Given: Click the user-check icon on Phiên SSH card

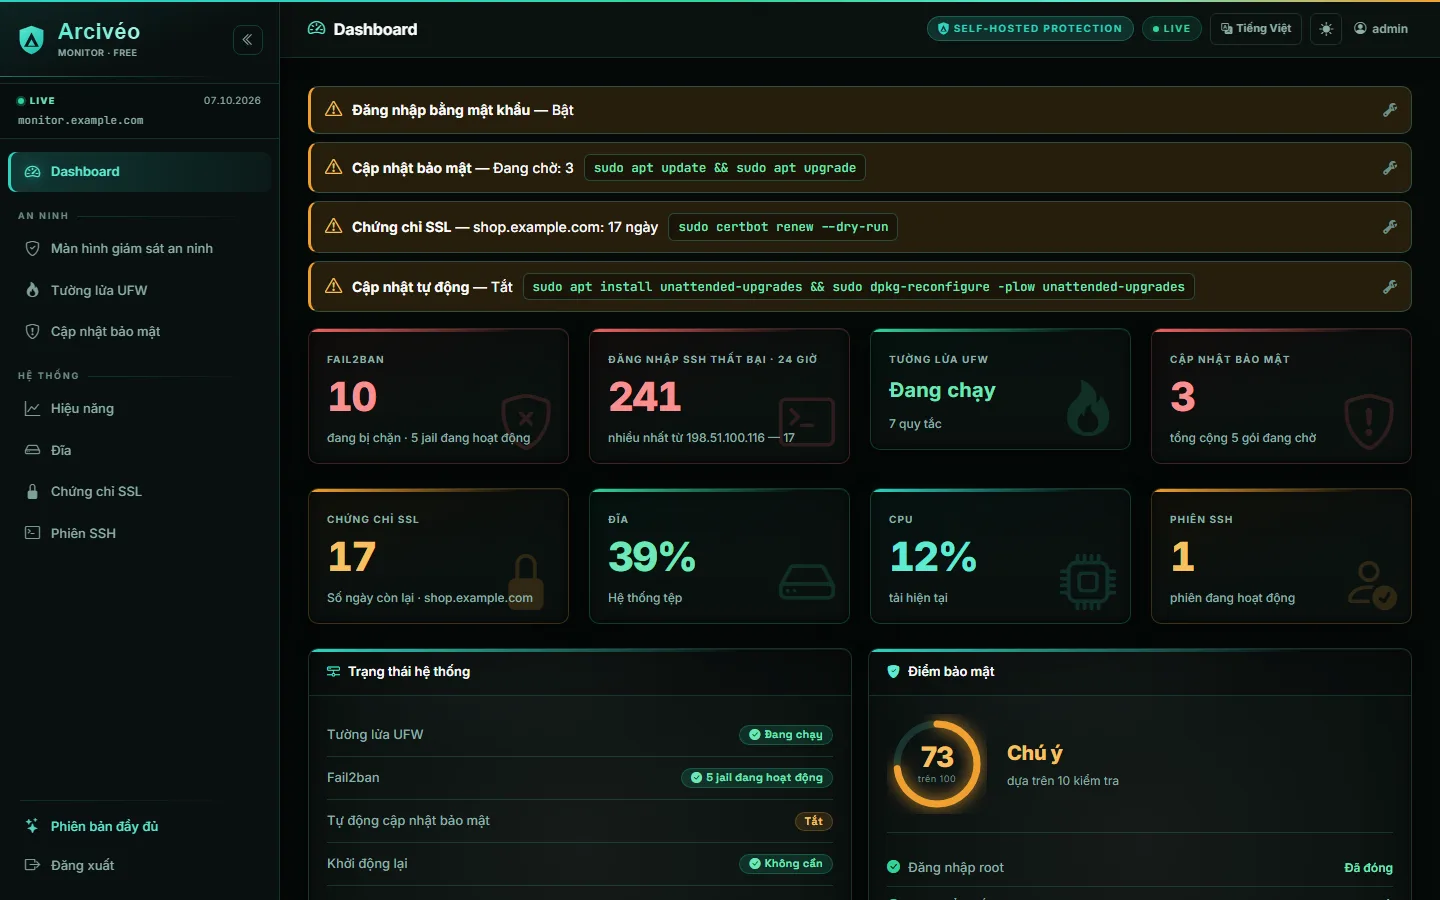Looking at the screenshot, I should click(1372, 585).
